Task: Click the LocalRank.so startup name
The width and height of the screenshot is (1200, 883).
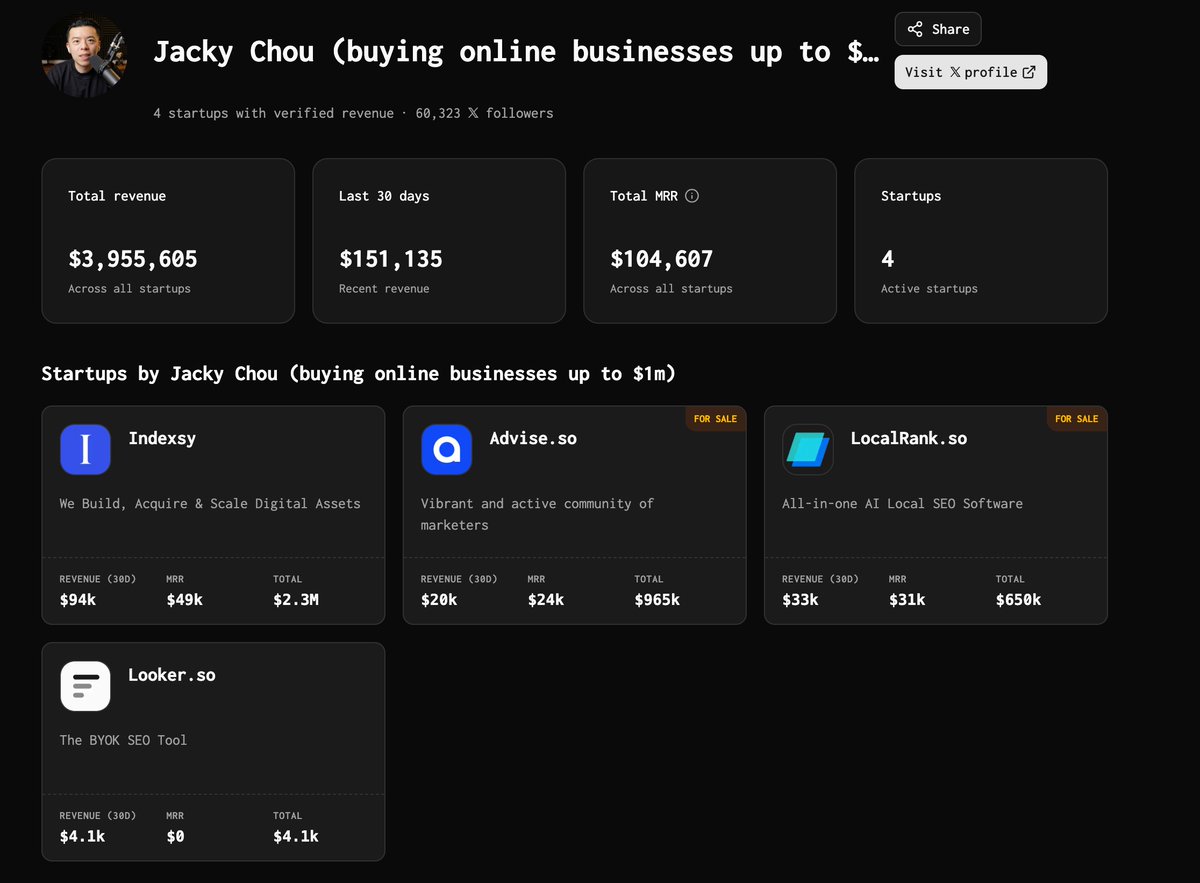Action: [x=909, y=438]
